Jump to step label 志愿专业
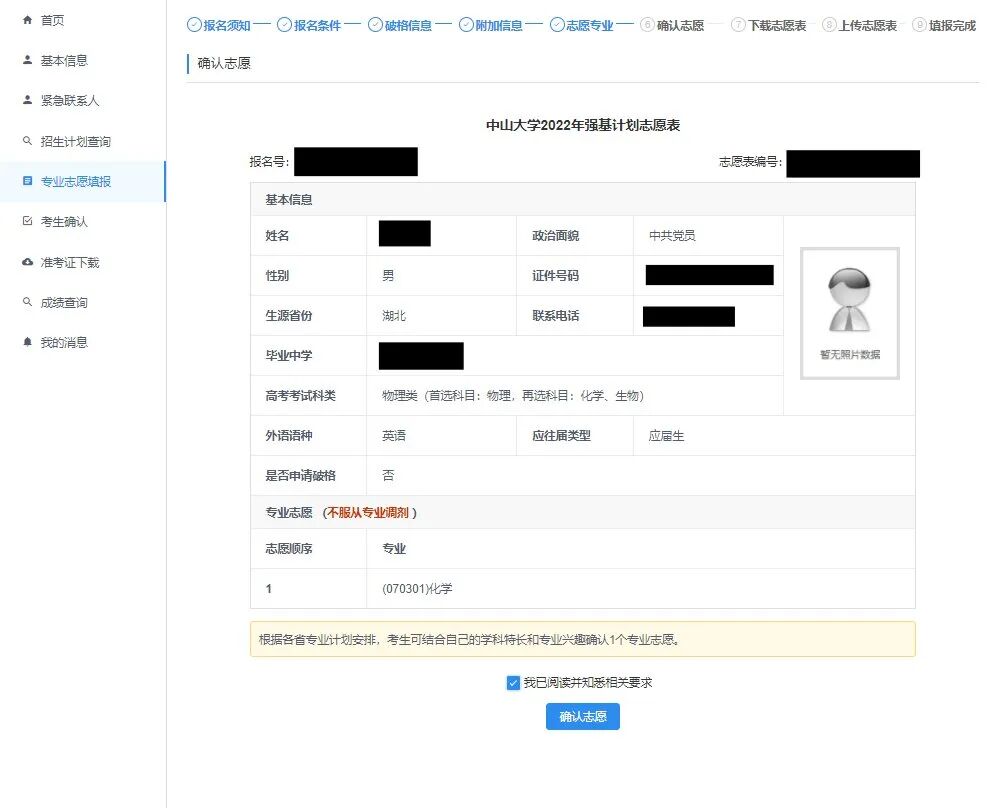This screenshot has height=808, width=996. point(590,25)
